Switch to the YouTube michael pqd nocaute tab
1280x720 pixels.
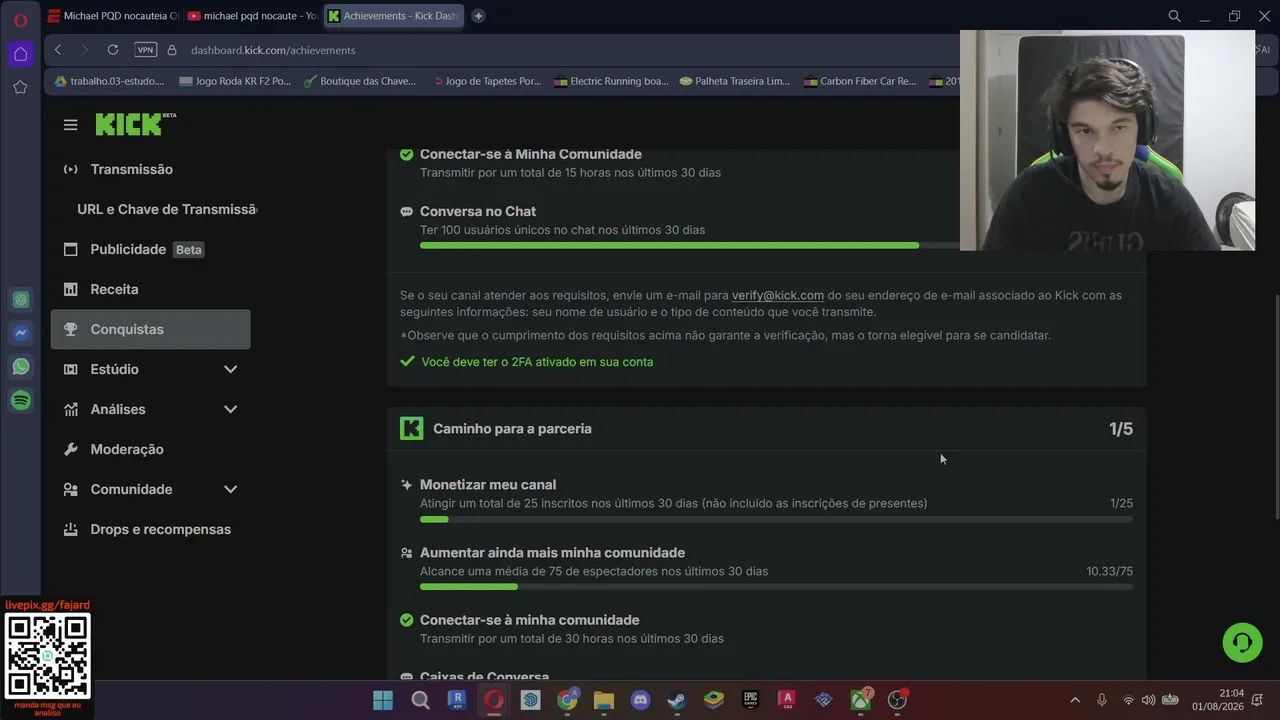253,16
